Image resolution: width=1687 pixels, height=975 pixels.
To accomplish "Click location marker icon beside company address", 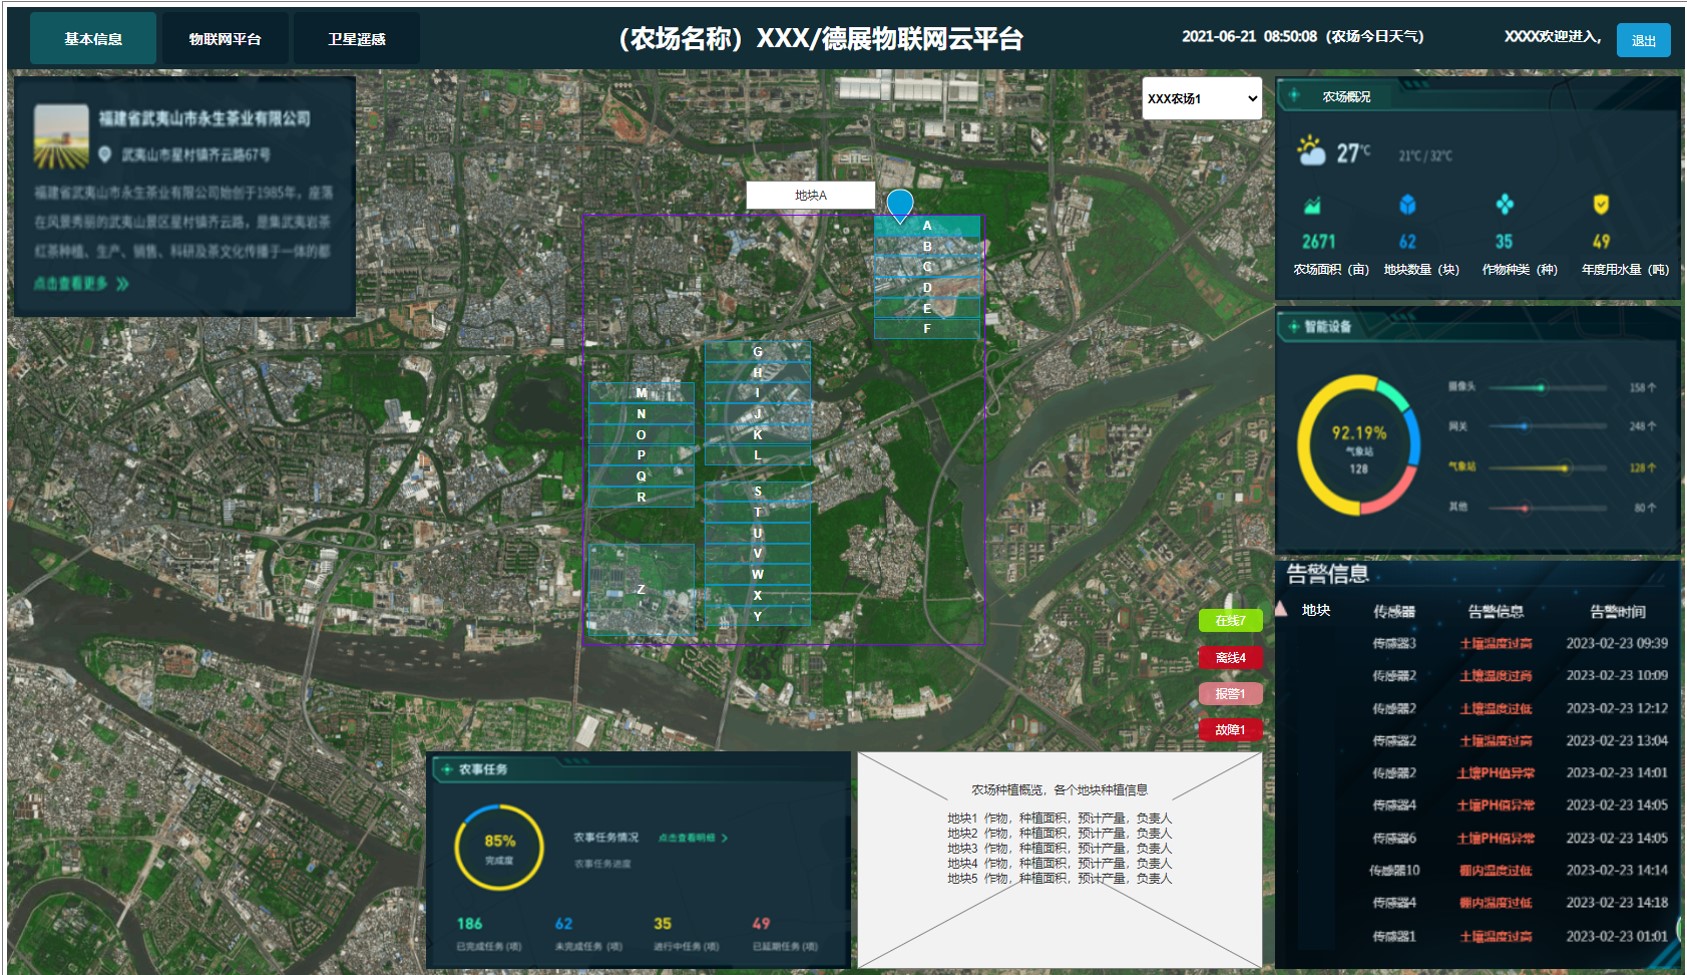I will tap(105, 154).
